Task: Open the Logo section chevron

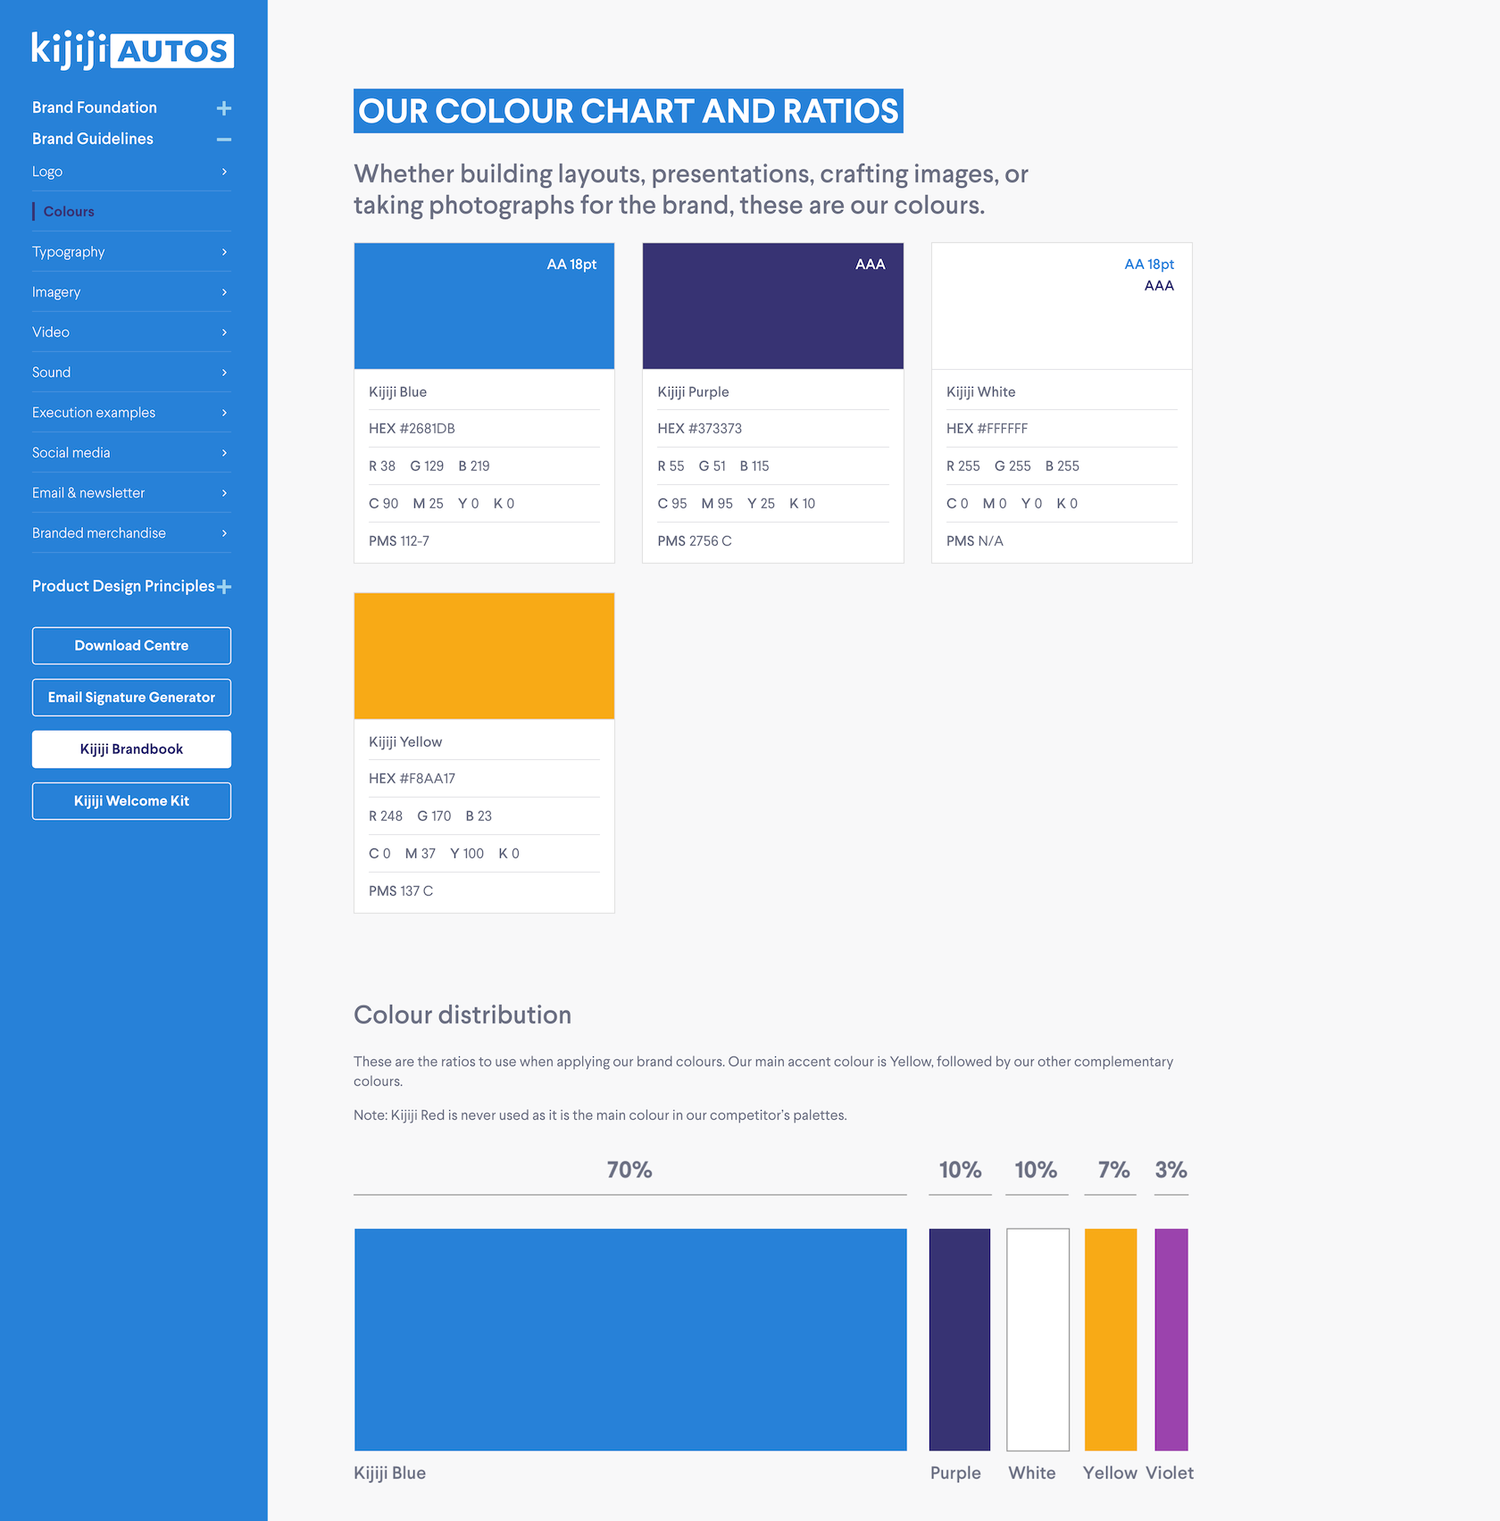Action: coord(224,172)
